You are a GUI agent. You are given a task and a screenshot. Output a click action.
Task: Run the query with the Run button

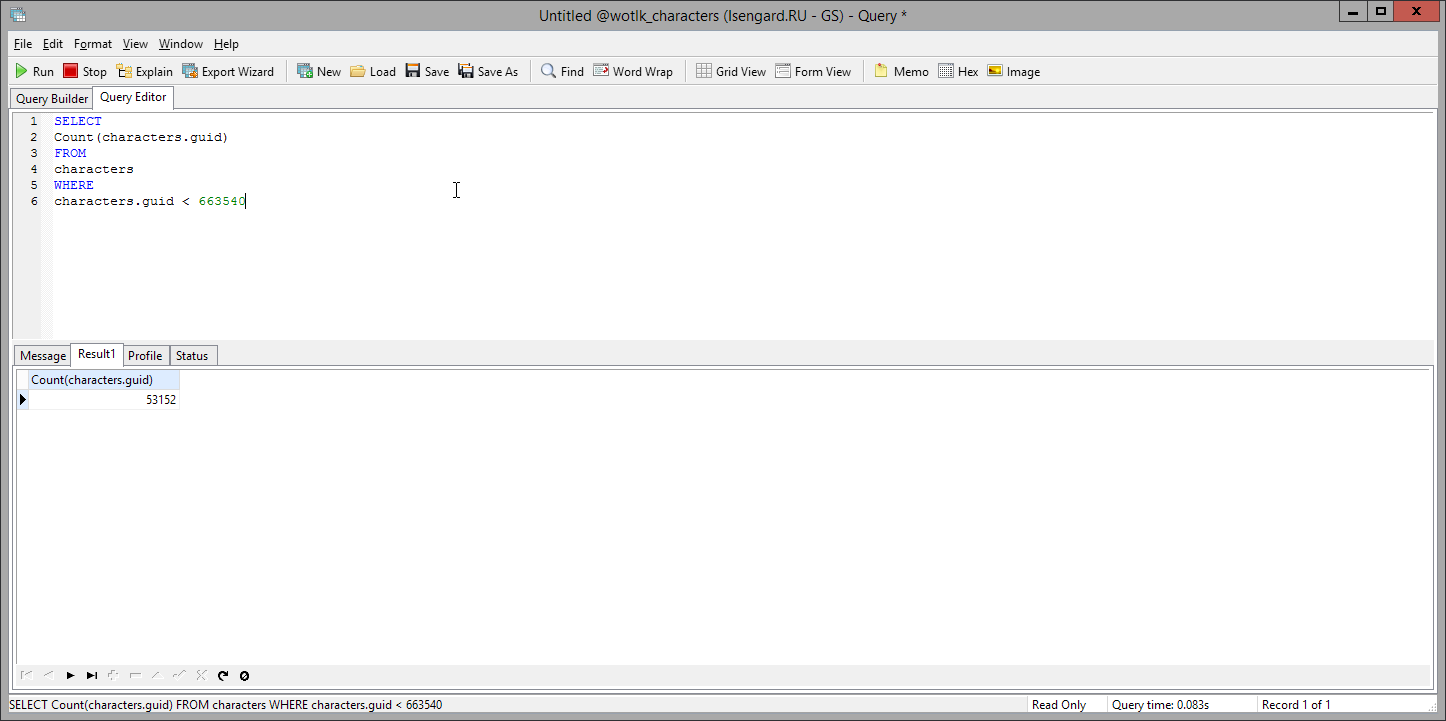[x=34, y=71]
